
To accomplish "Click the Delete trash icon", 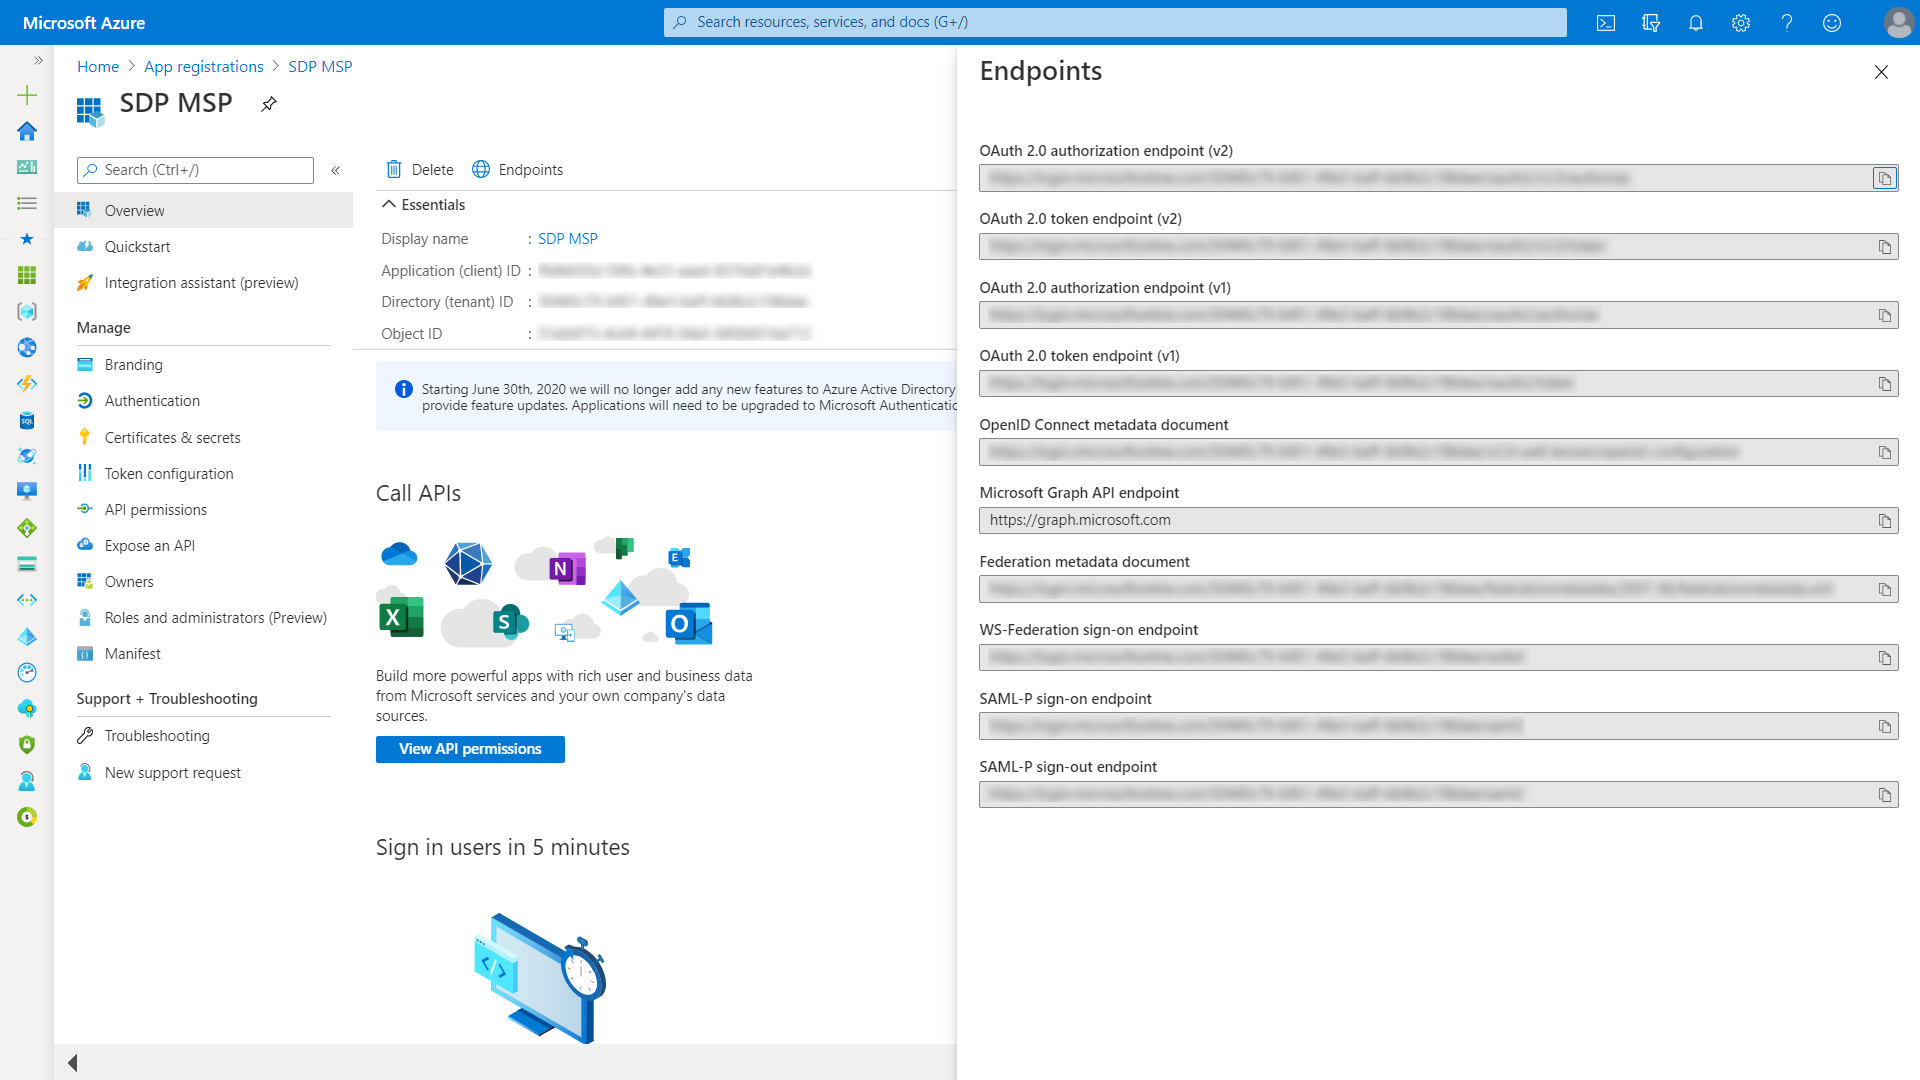I will pos(394,170).
